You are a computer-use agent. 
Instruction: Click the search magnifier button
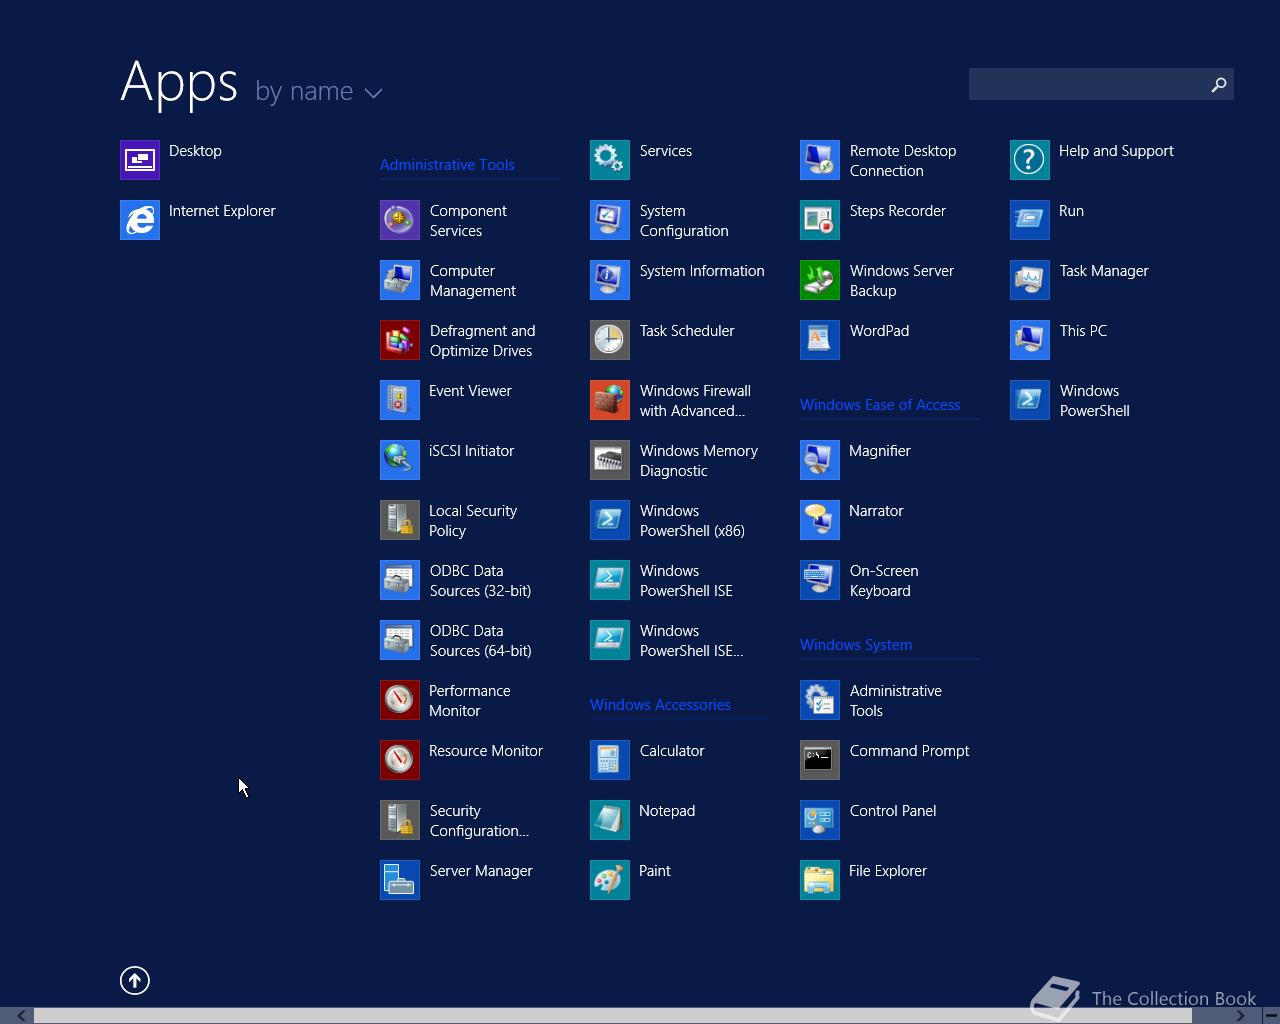click(1219, 85)
